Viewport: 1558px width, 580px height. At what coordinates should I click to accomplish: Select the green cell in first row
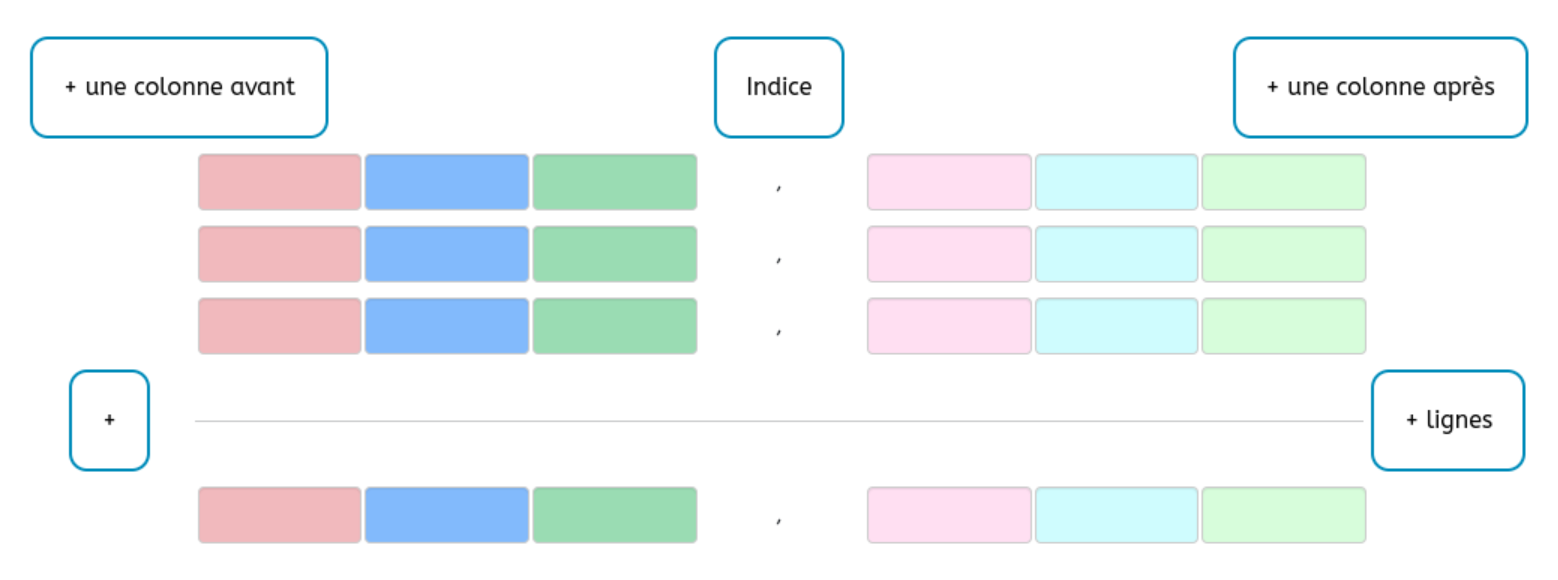coord(614,182)
